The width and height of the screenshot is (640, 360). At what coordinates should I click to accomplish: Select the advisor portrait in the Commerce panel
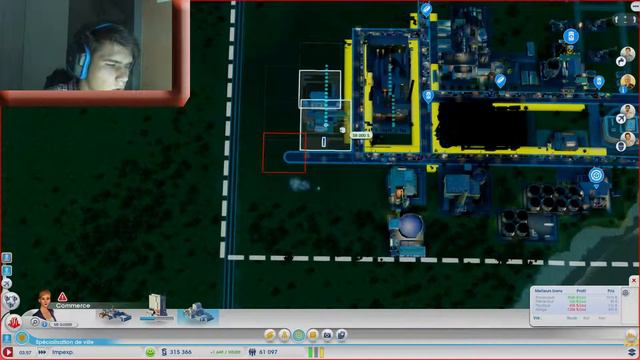pyautogui.click(x=45, y=305)
